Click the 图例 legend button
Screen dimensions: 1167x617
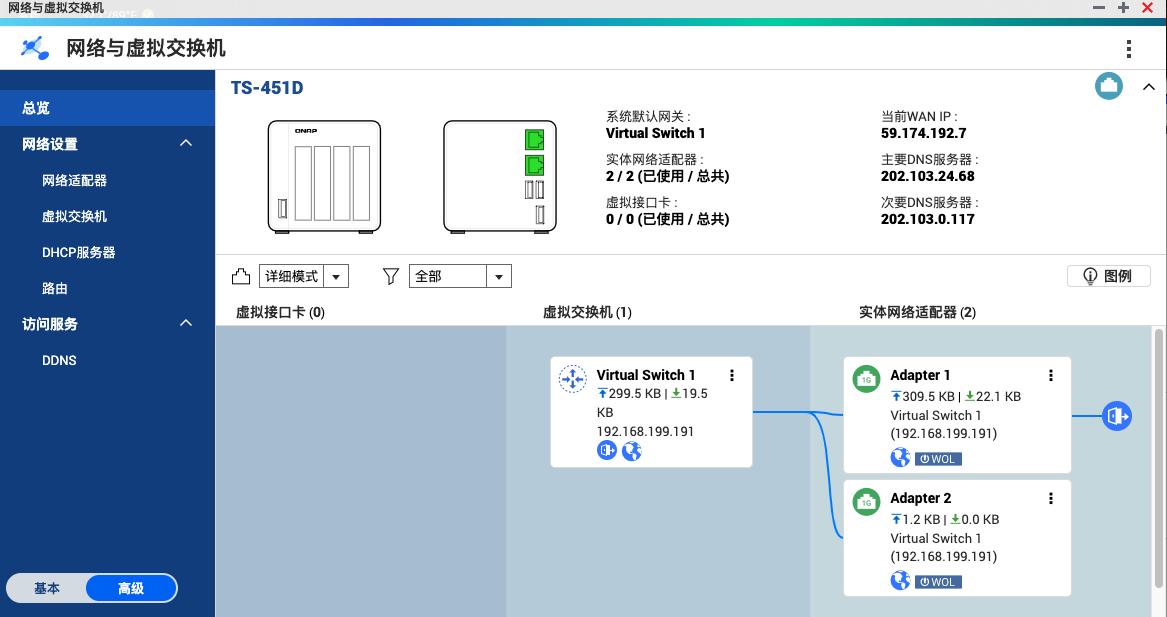(1108, 276)
